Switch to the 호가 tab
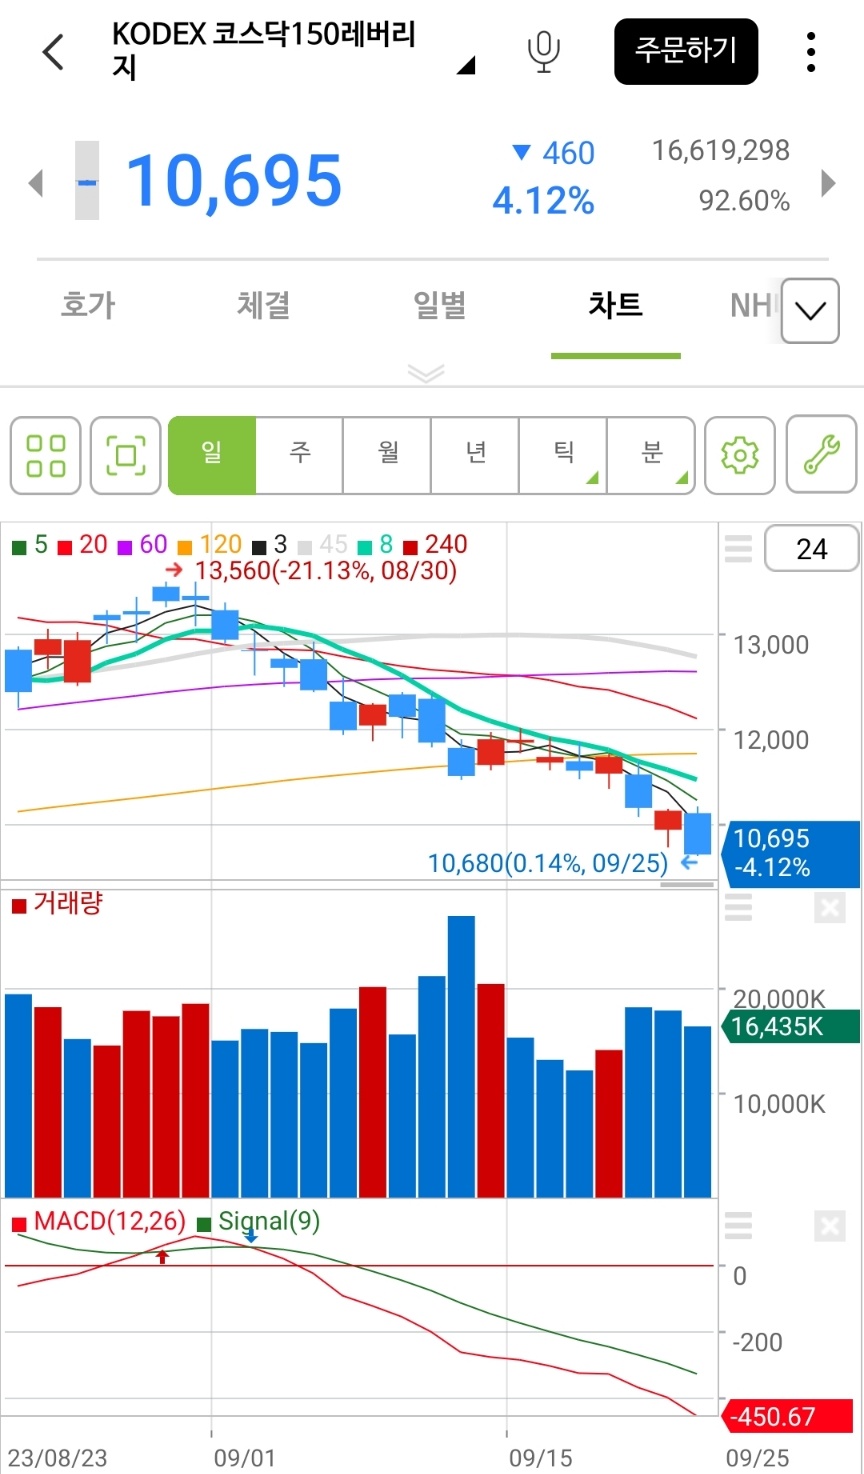The height and width of the screenshot is (1474, 864). [88, 305]
